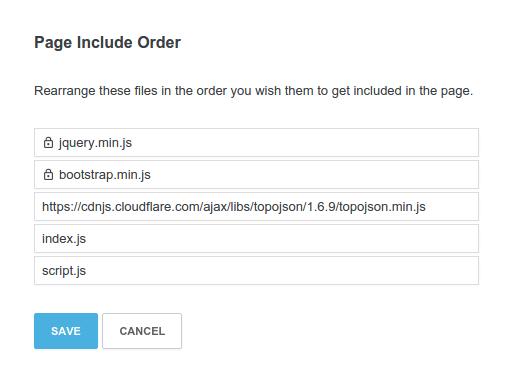Save the page include order
Screen dimensions: 525x383
coord(66,331)
